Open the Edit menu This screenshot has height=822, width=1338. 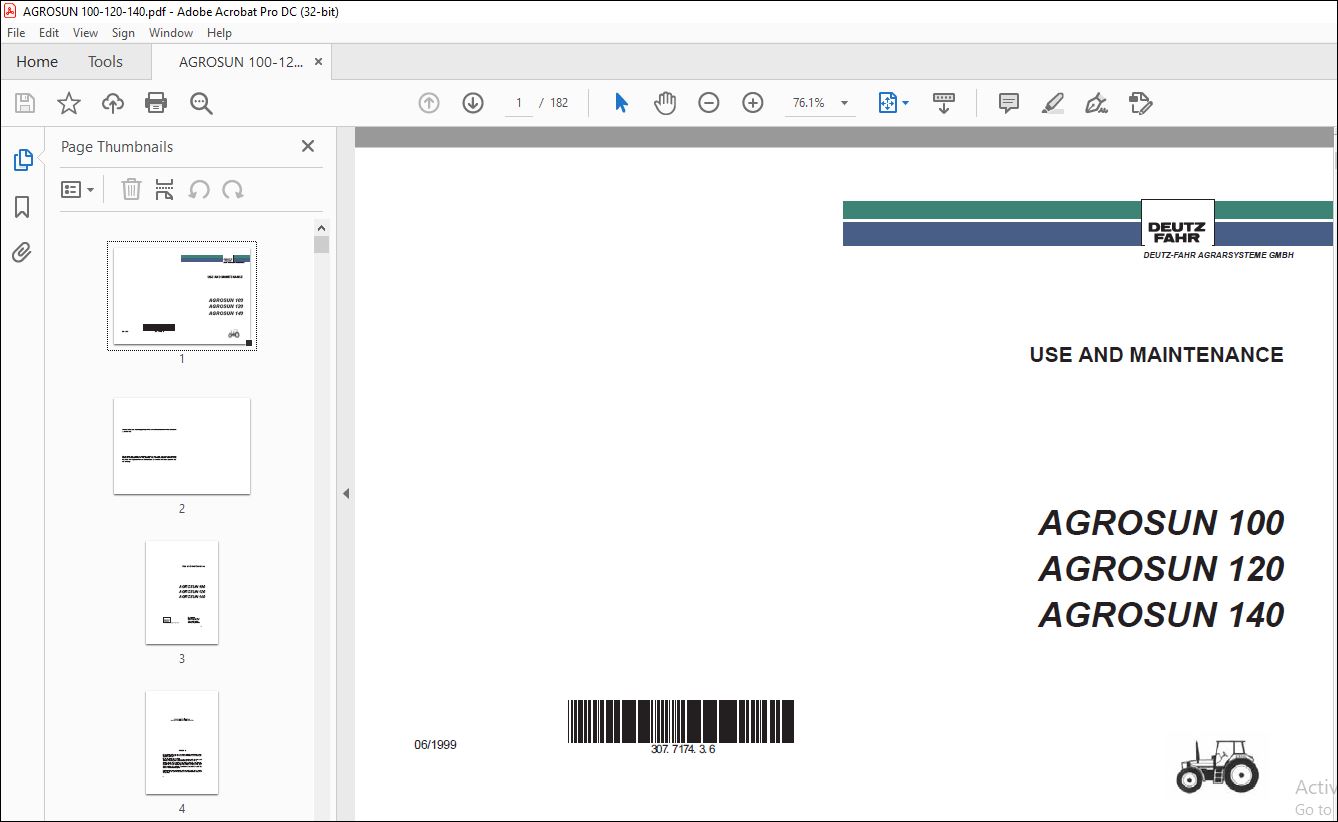tap(49, 33)
